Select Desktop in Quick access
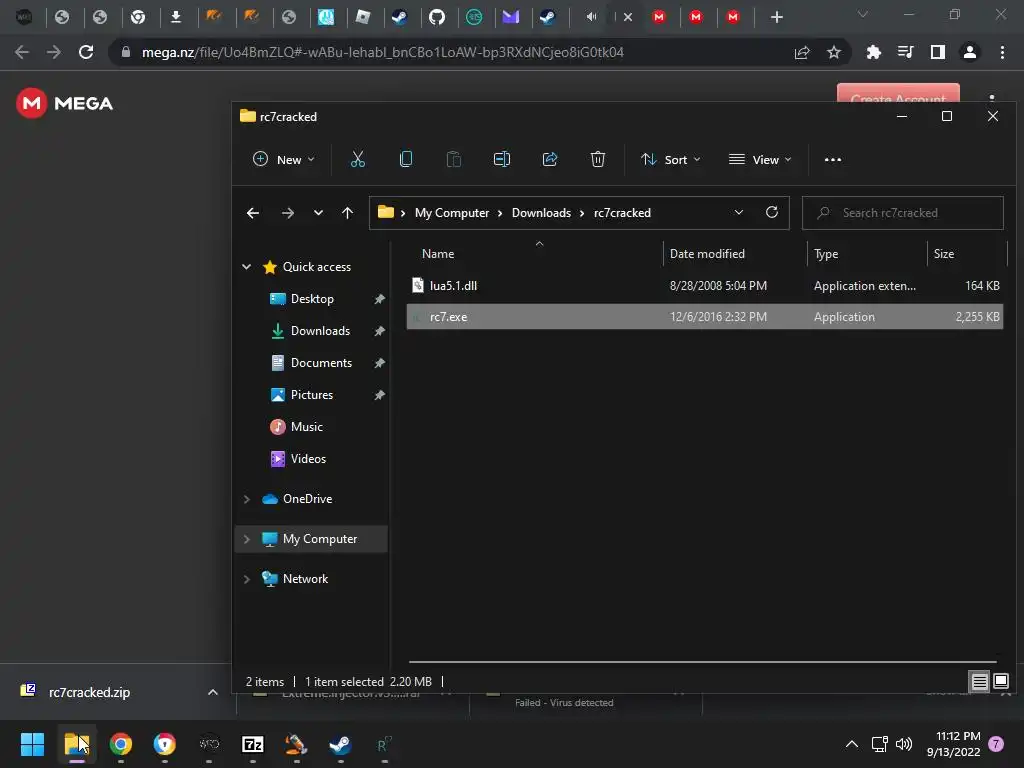The width and height of the screenshot is (1024, 768). pyautogui.click(x=312, y=298)
